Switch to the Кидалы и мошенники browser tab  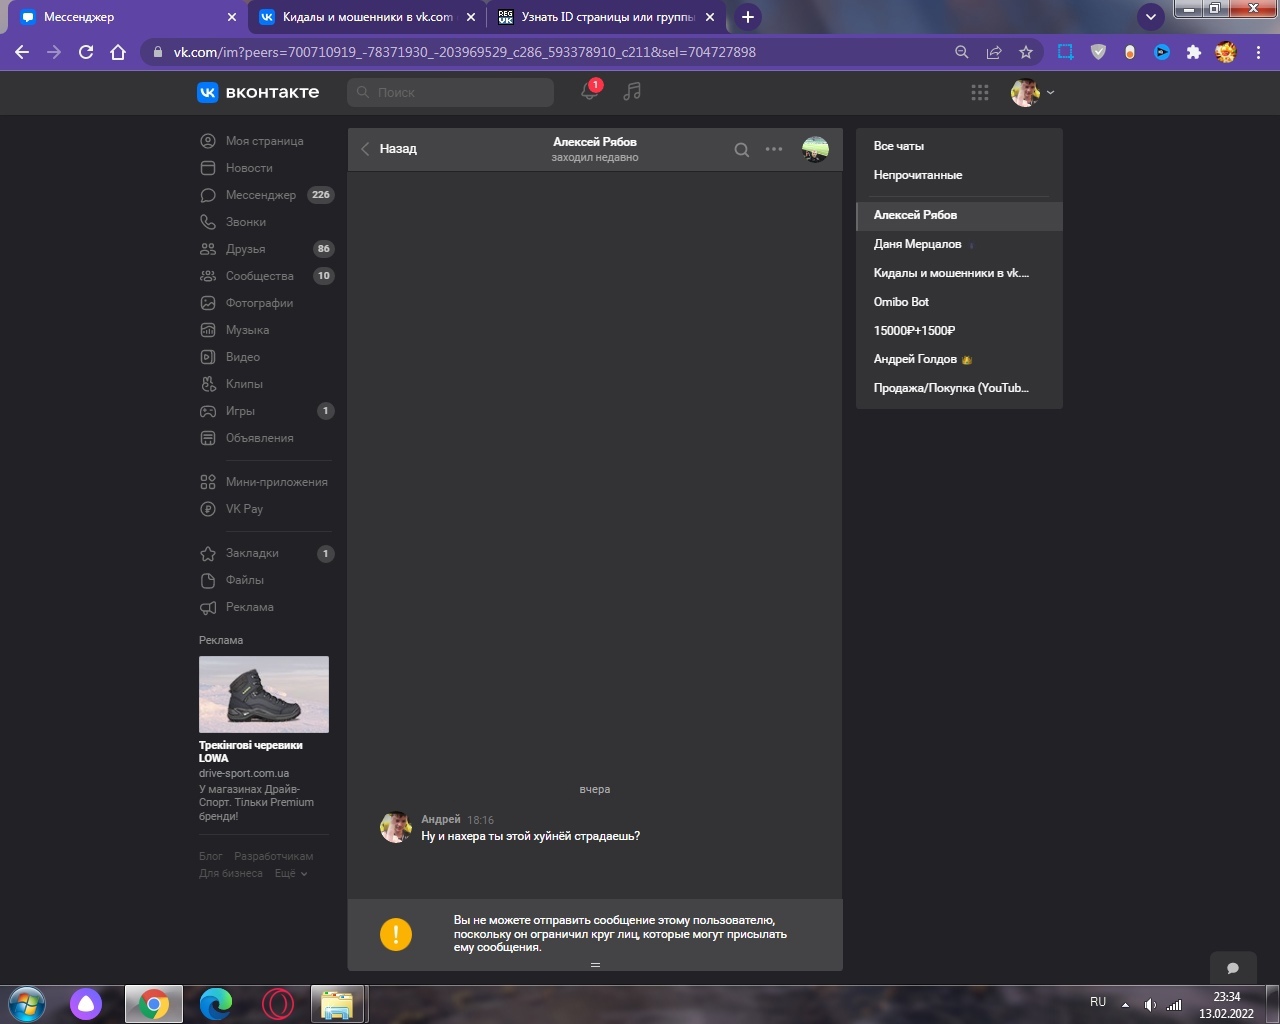(x=366, y=17)
